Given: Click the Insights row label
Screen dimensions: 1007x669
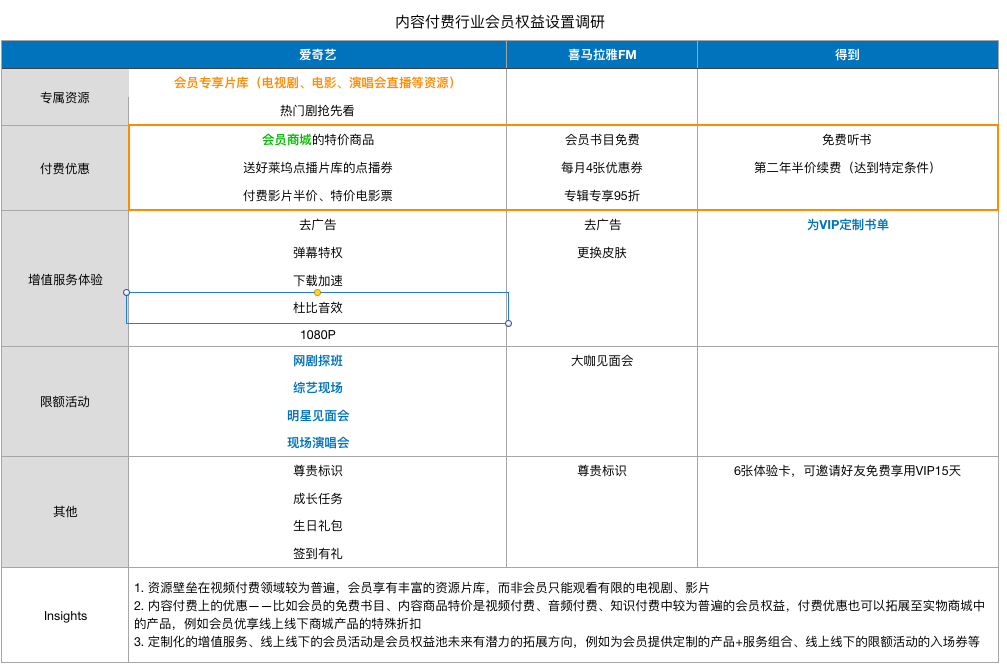Looking at the screenshot, I should click(65, 616).
